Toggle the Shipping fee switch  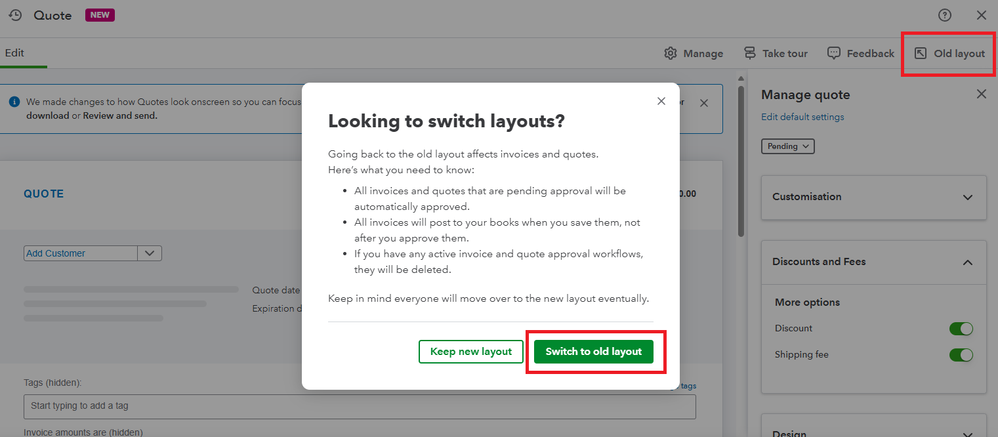coord(960,354)
